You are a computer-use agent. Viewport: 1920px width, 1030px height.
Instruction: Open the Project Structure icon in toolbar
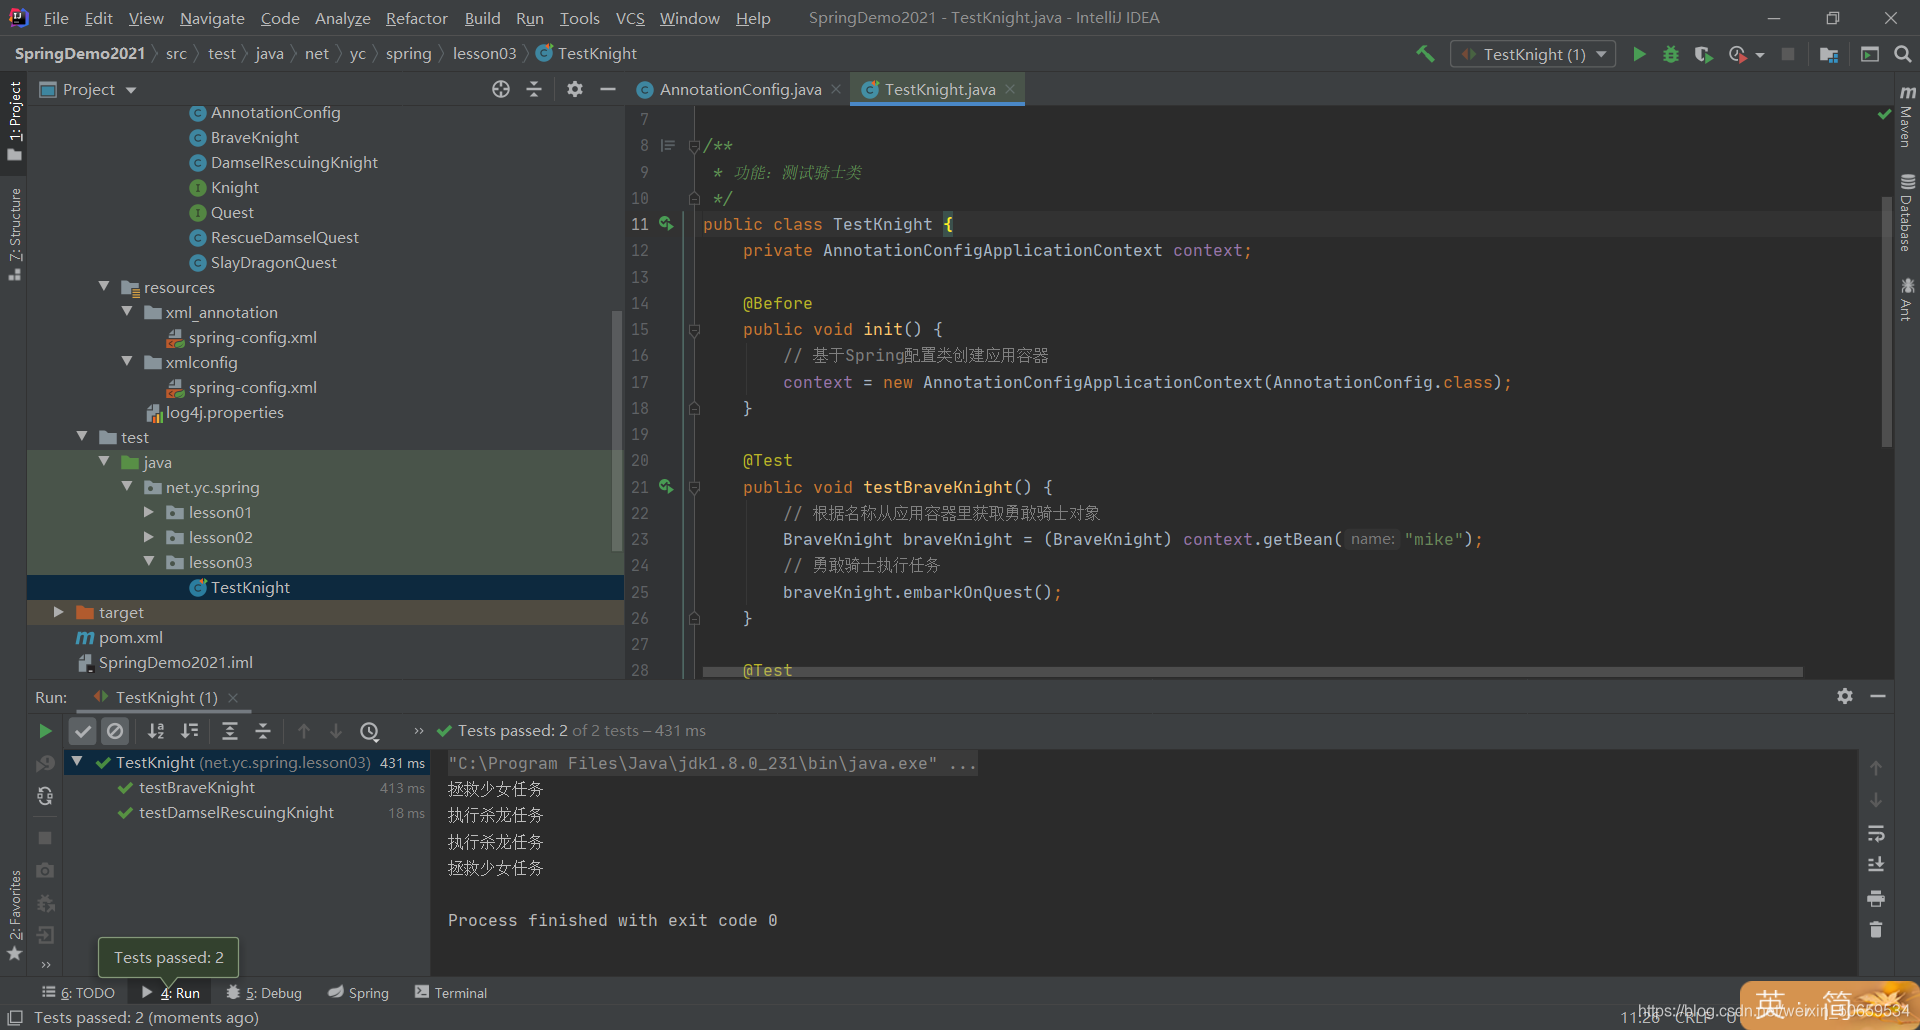(x=1829, y=54)
